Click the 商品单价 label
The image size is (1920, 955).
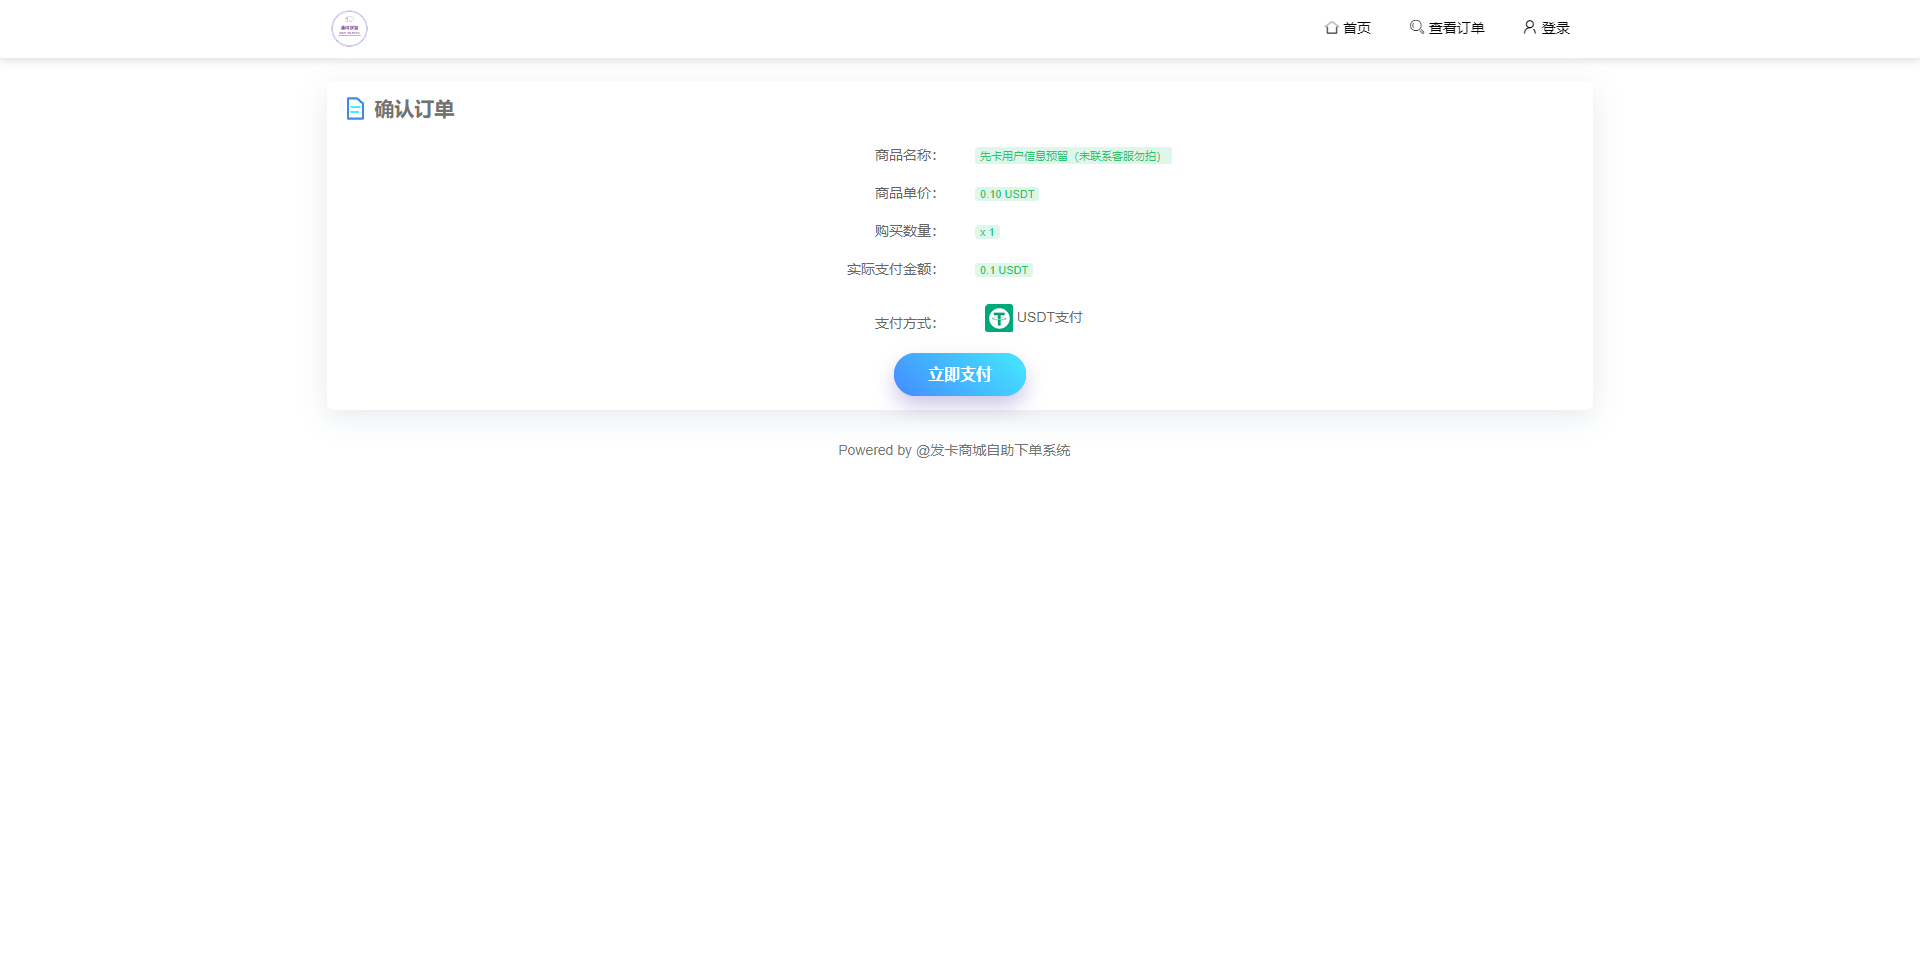click(x=906, y=193)
